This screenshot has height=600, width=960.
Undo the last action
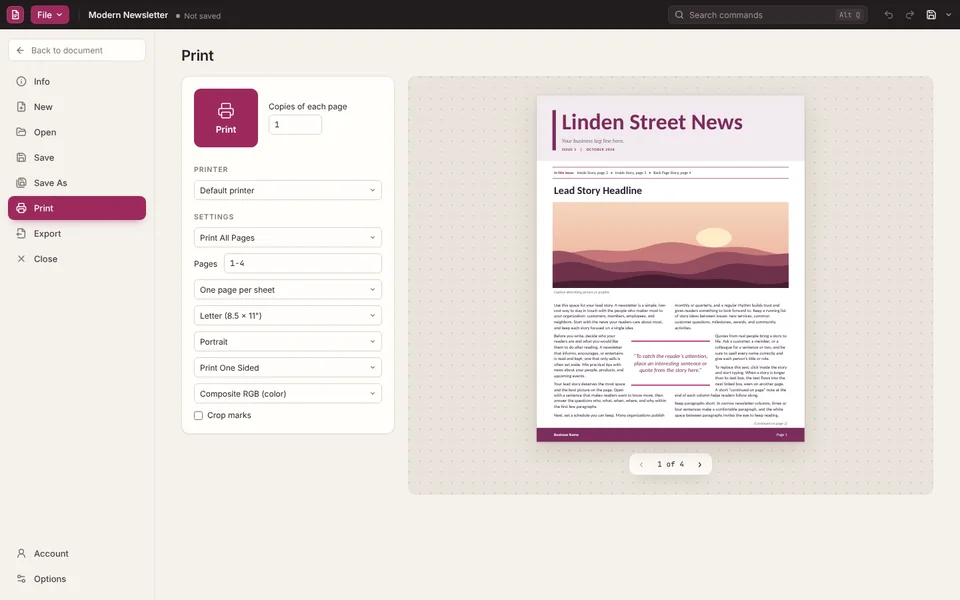pos(888,15)
